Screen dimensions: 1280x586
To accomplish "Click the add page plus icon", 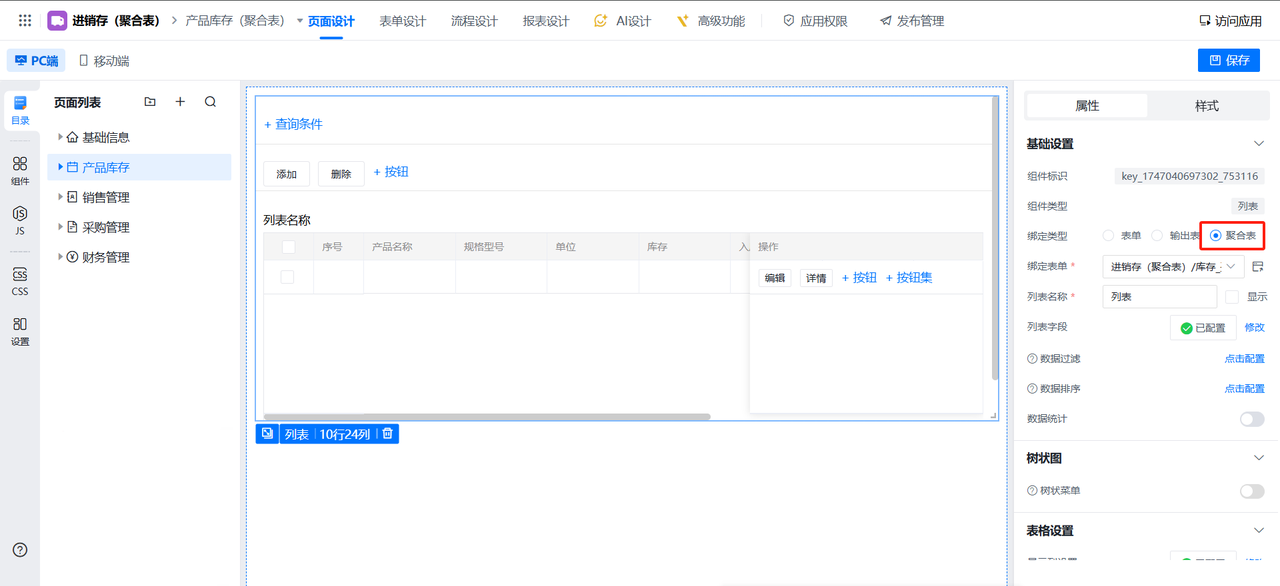I will [x=180, y=102].
